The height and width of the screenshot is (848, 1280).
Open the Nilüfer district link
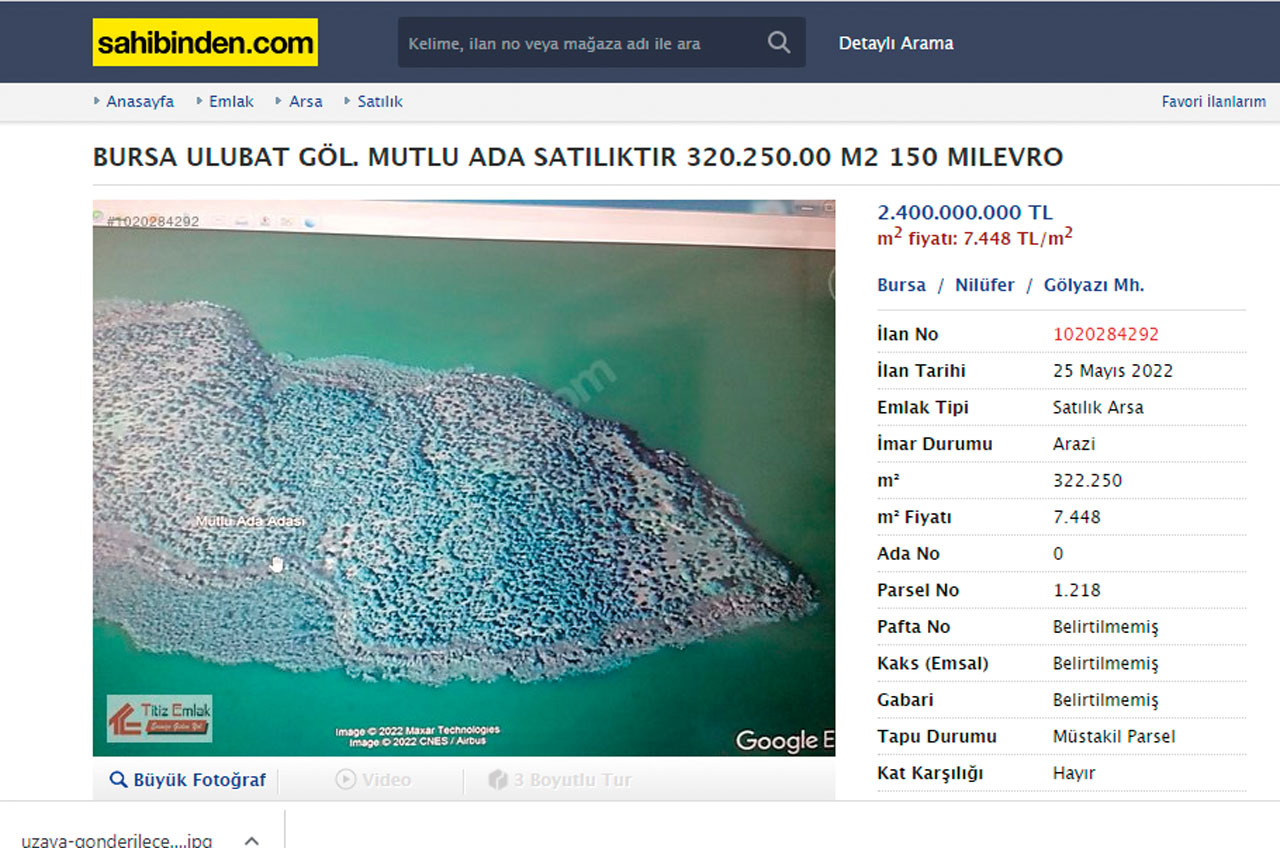985,285
